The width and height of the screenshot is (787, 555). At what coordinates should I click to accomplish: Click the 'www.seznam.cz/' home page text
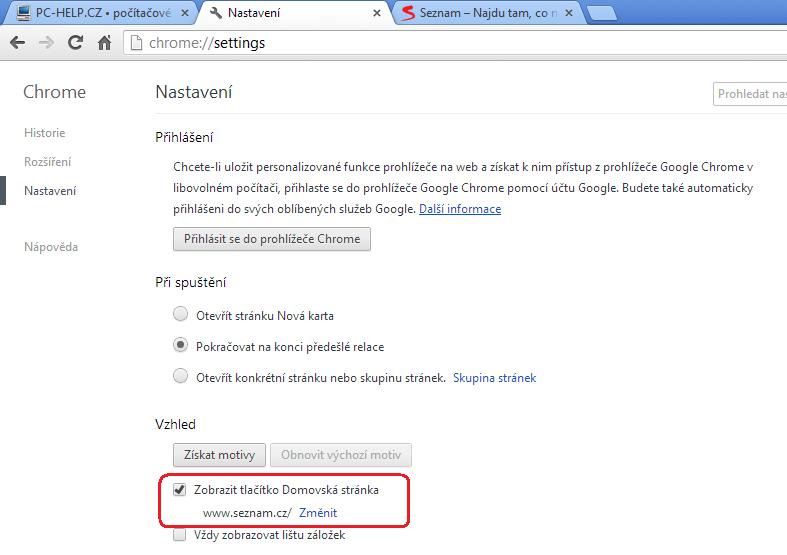247,513
